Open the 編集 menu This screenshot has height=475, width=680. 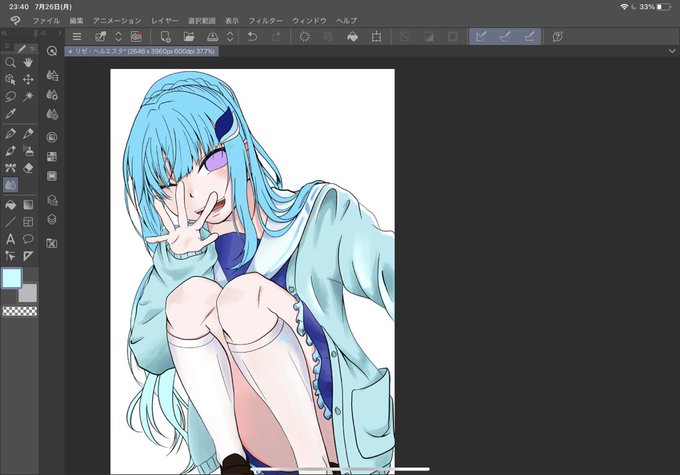(x=76, y=20)
